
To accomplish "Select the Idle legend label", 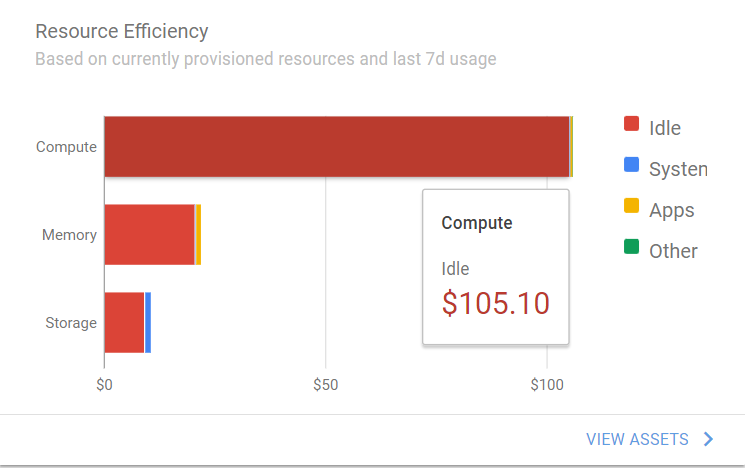I will click(x=664, y=128).
